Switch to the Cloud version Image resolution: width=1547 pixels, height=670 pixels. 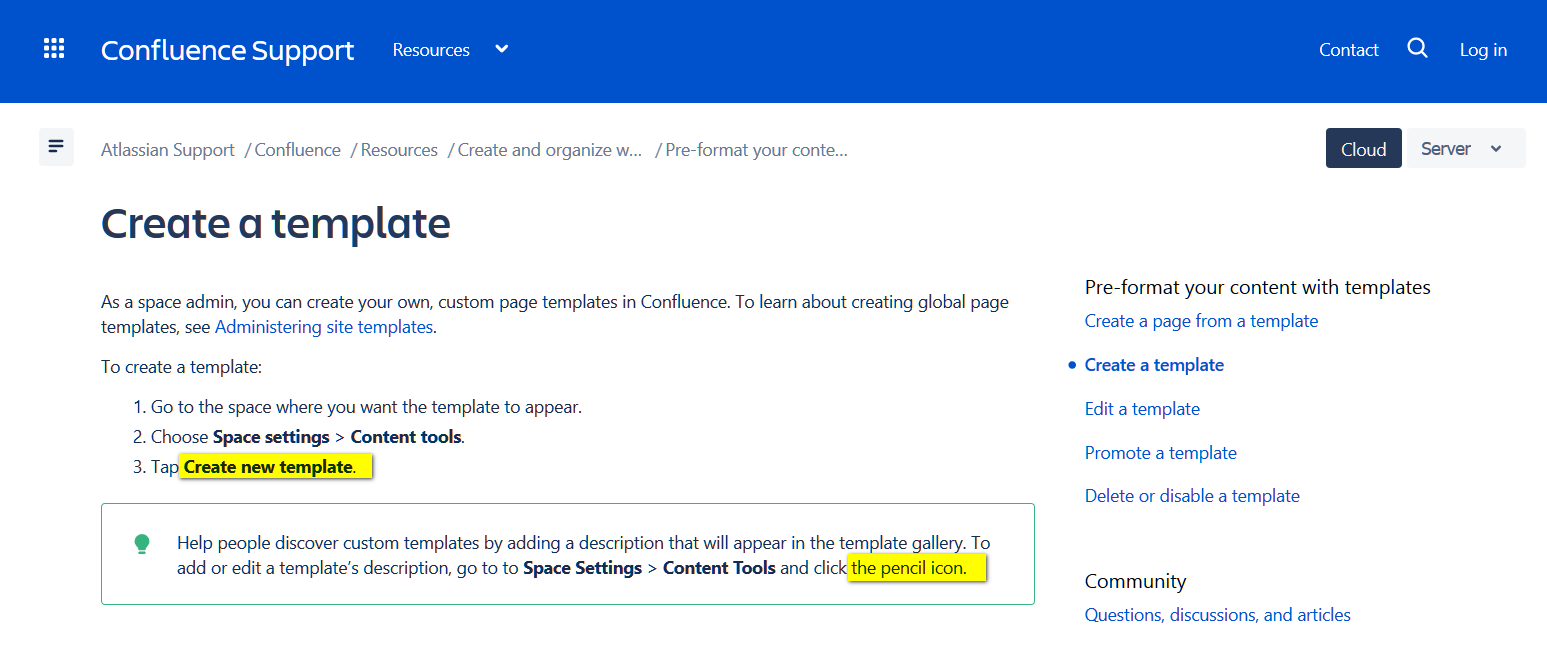[x=1363, y=148]
